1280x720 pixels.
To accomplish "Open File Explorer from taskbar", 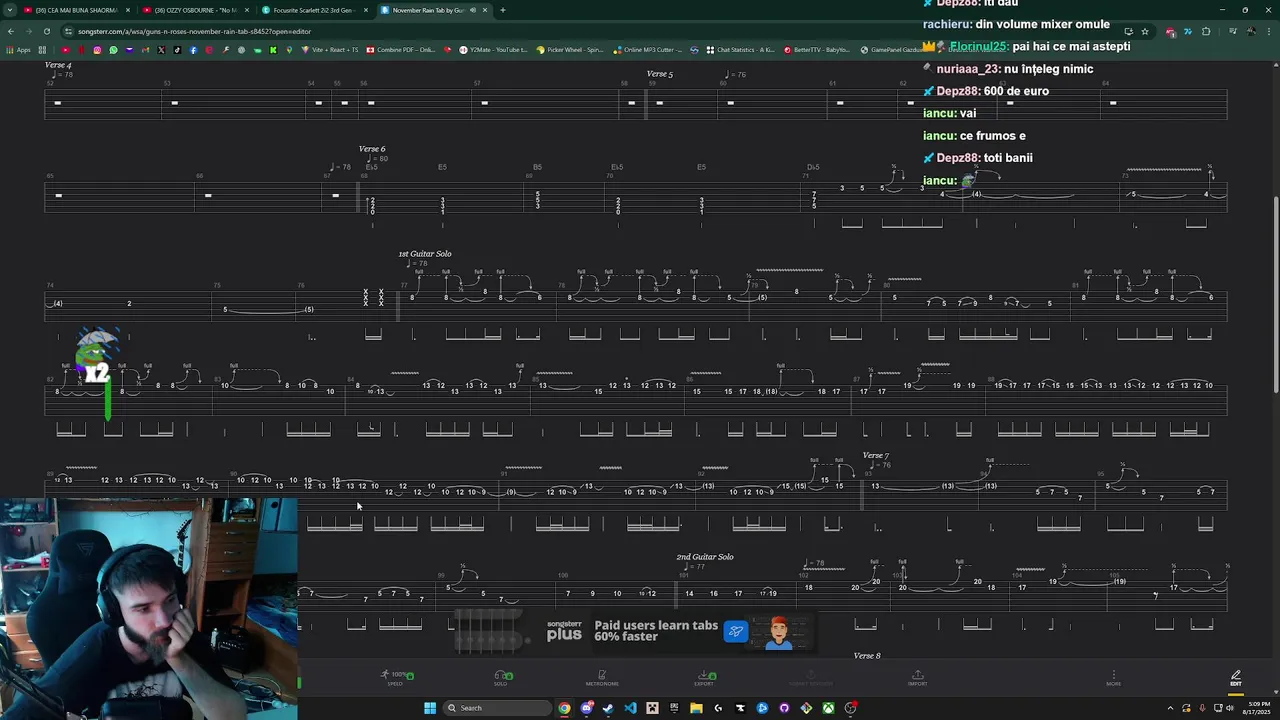I will coord(696,708).
